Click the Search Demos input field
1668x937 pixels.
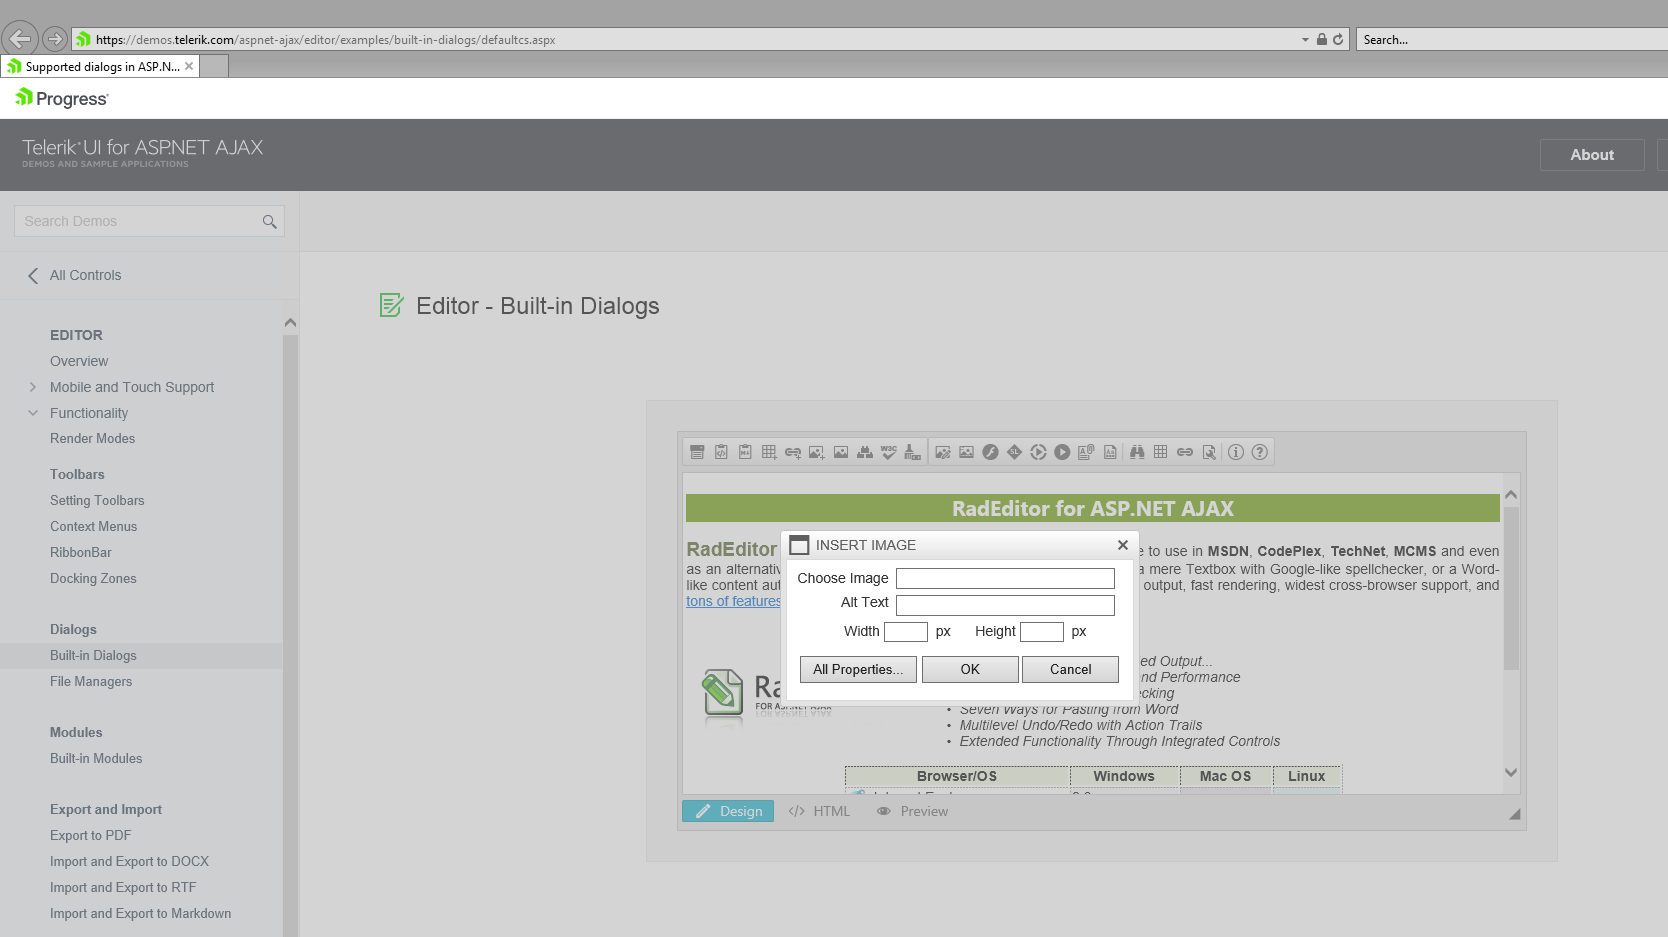(x=149, y=221)
